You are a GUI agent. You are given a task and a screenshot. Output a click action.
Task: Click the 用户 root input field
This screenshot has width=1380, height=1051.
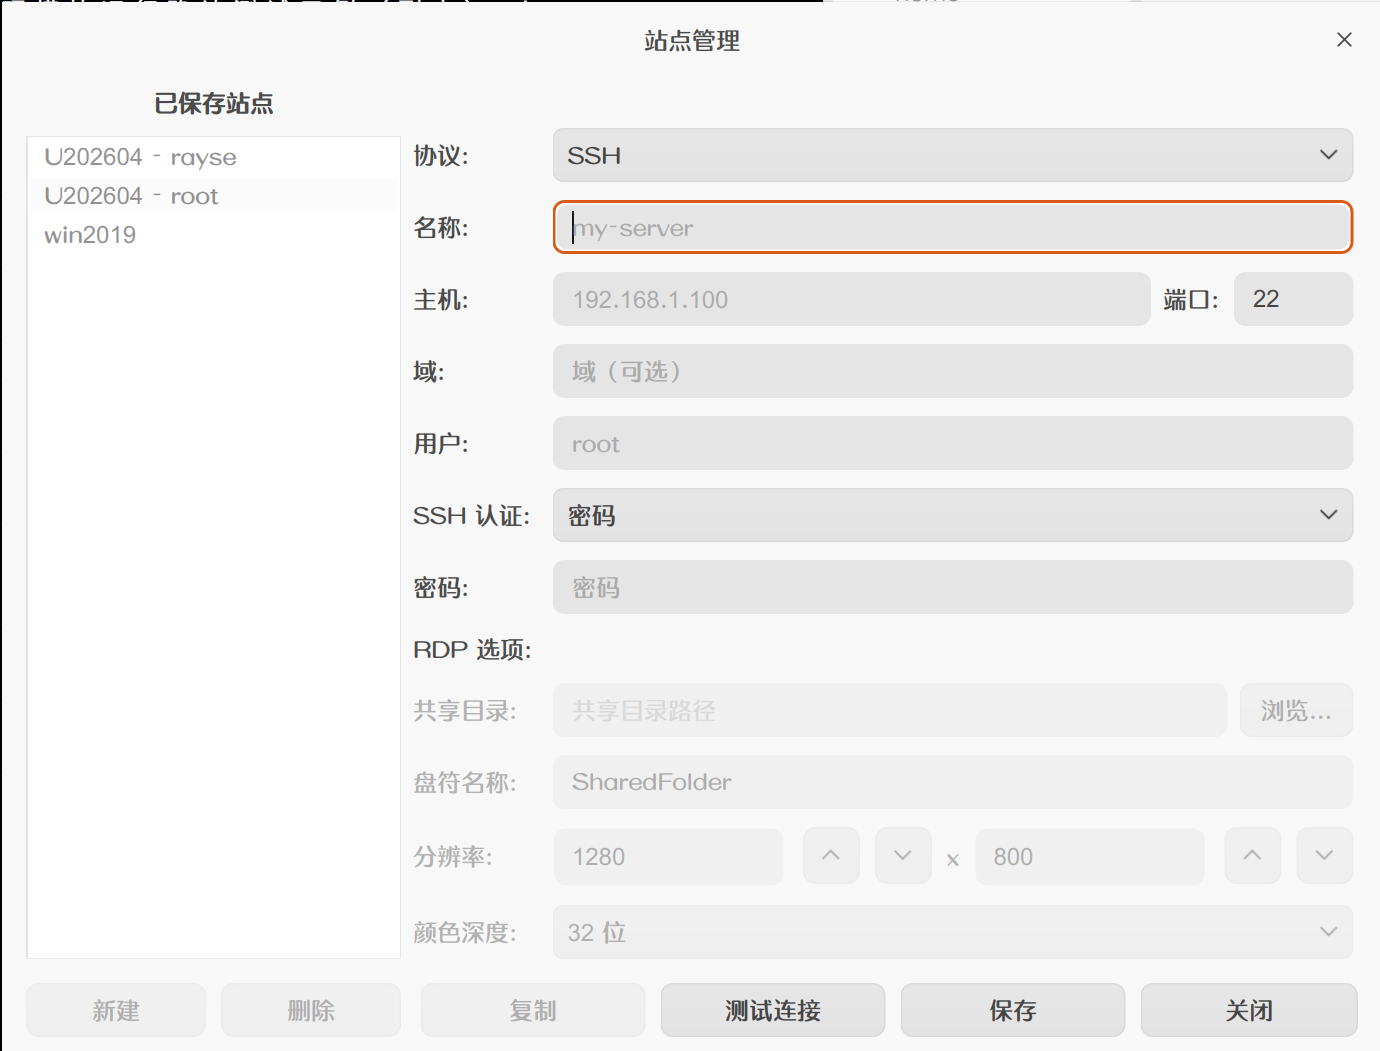(953, 443)
